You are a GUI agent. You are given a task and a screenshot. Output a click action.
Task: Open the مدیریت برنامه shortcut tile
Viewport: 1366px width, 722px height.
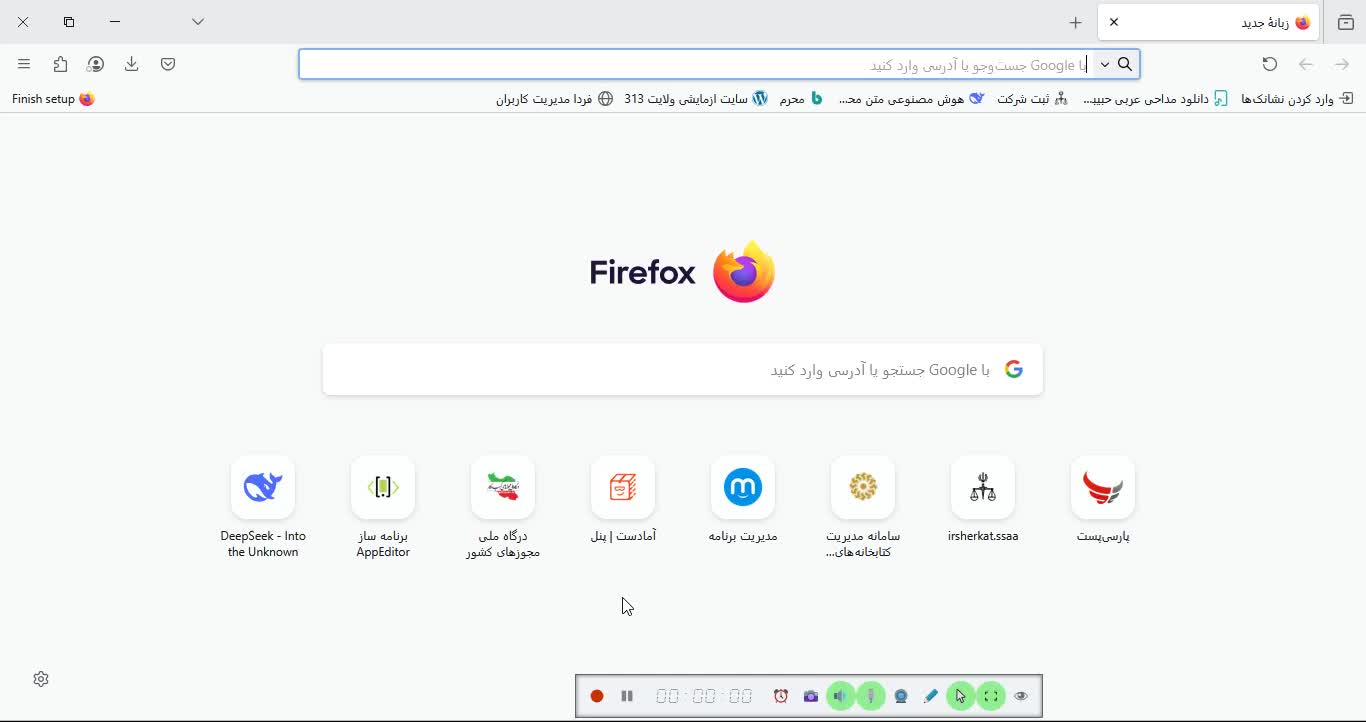(x=743, y=500)
